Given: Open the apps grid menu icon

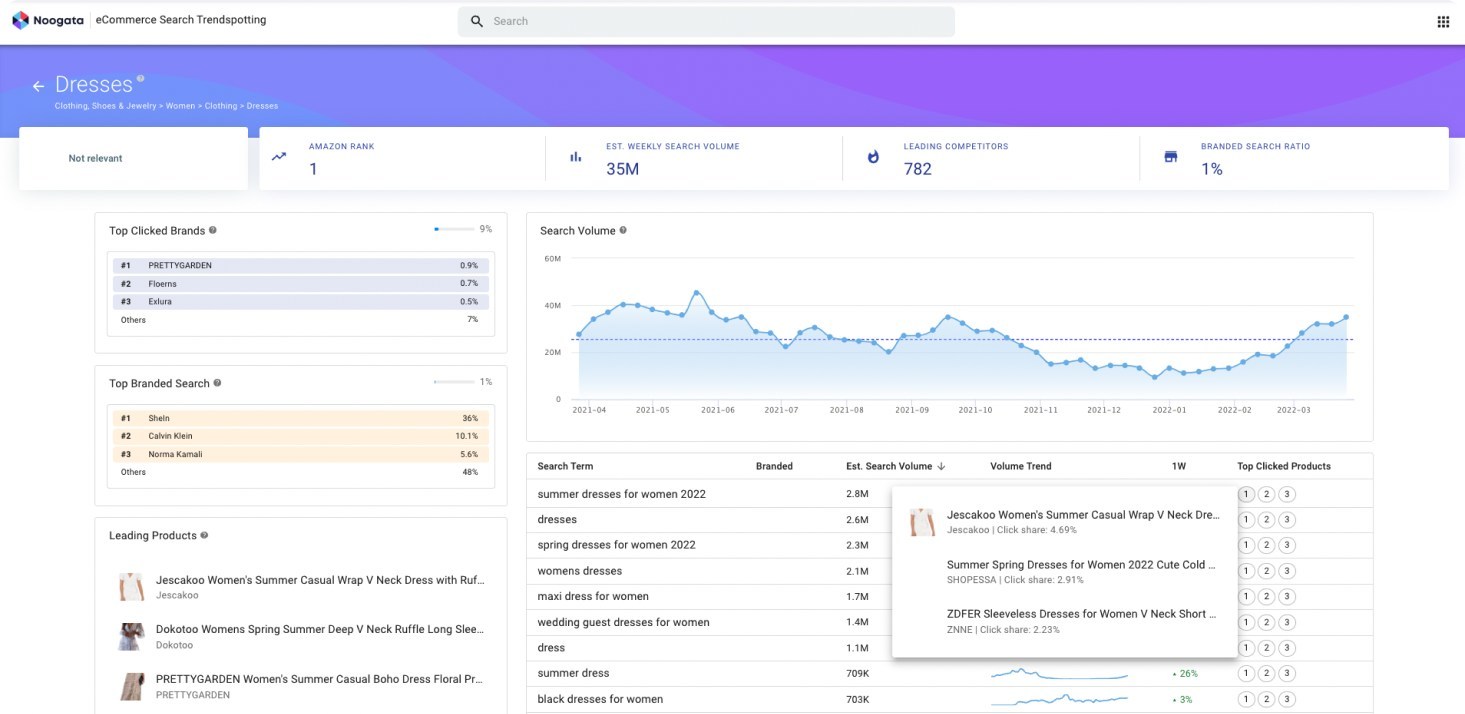Looking at the screenshot, I should [x=1443, y=22].
